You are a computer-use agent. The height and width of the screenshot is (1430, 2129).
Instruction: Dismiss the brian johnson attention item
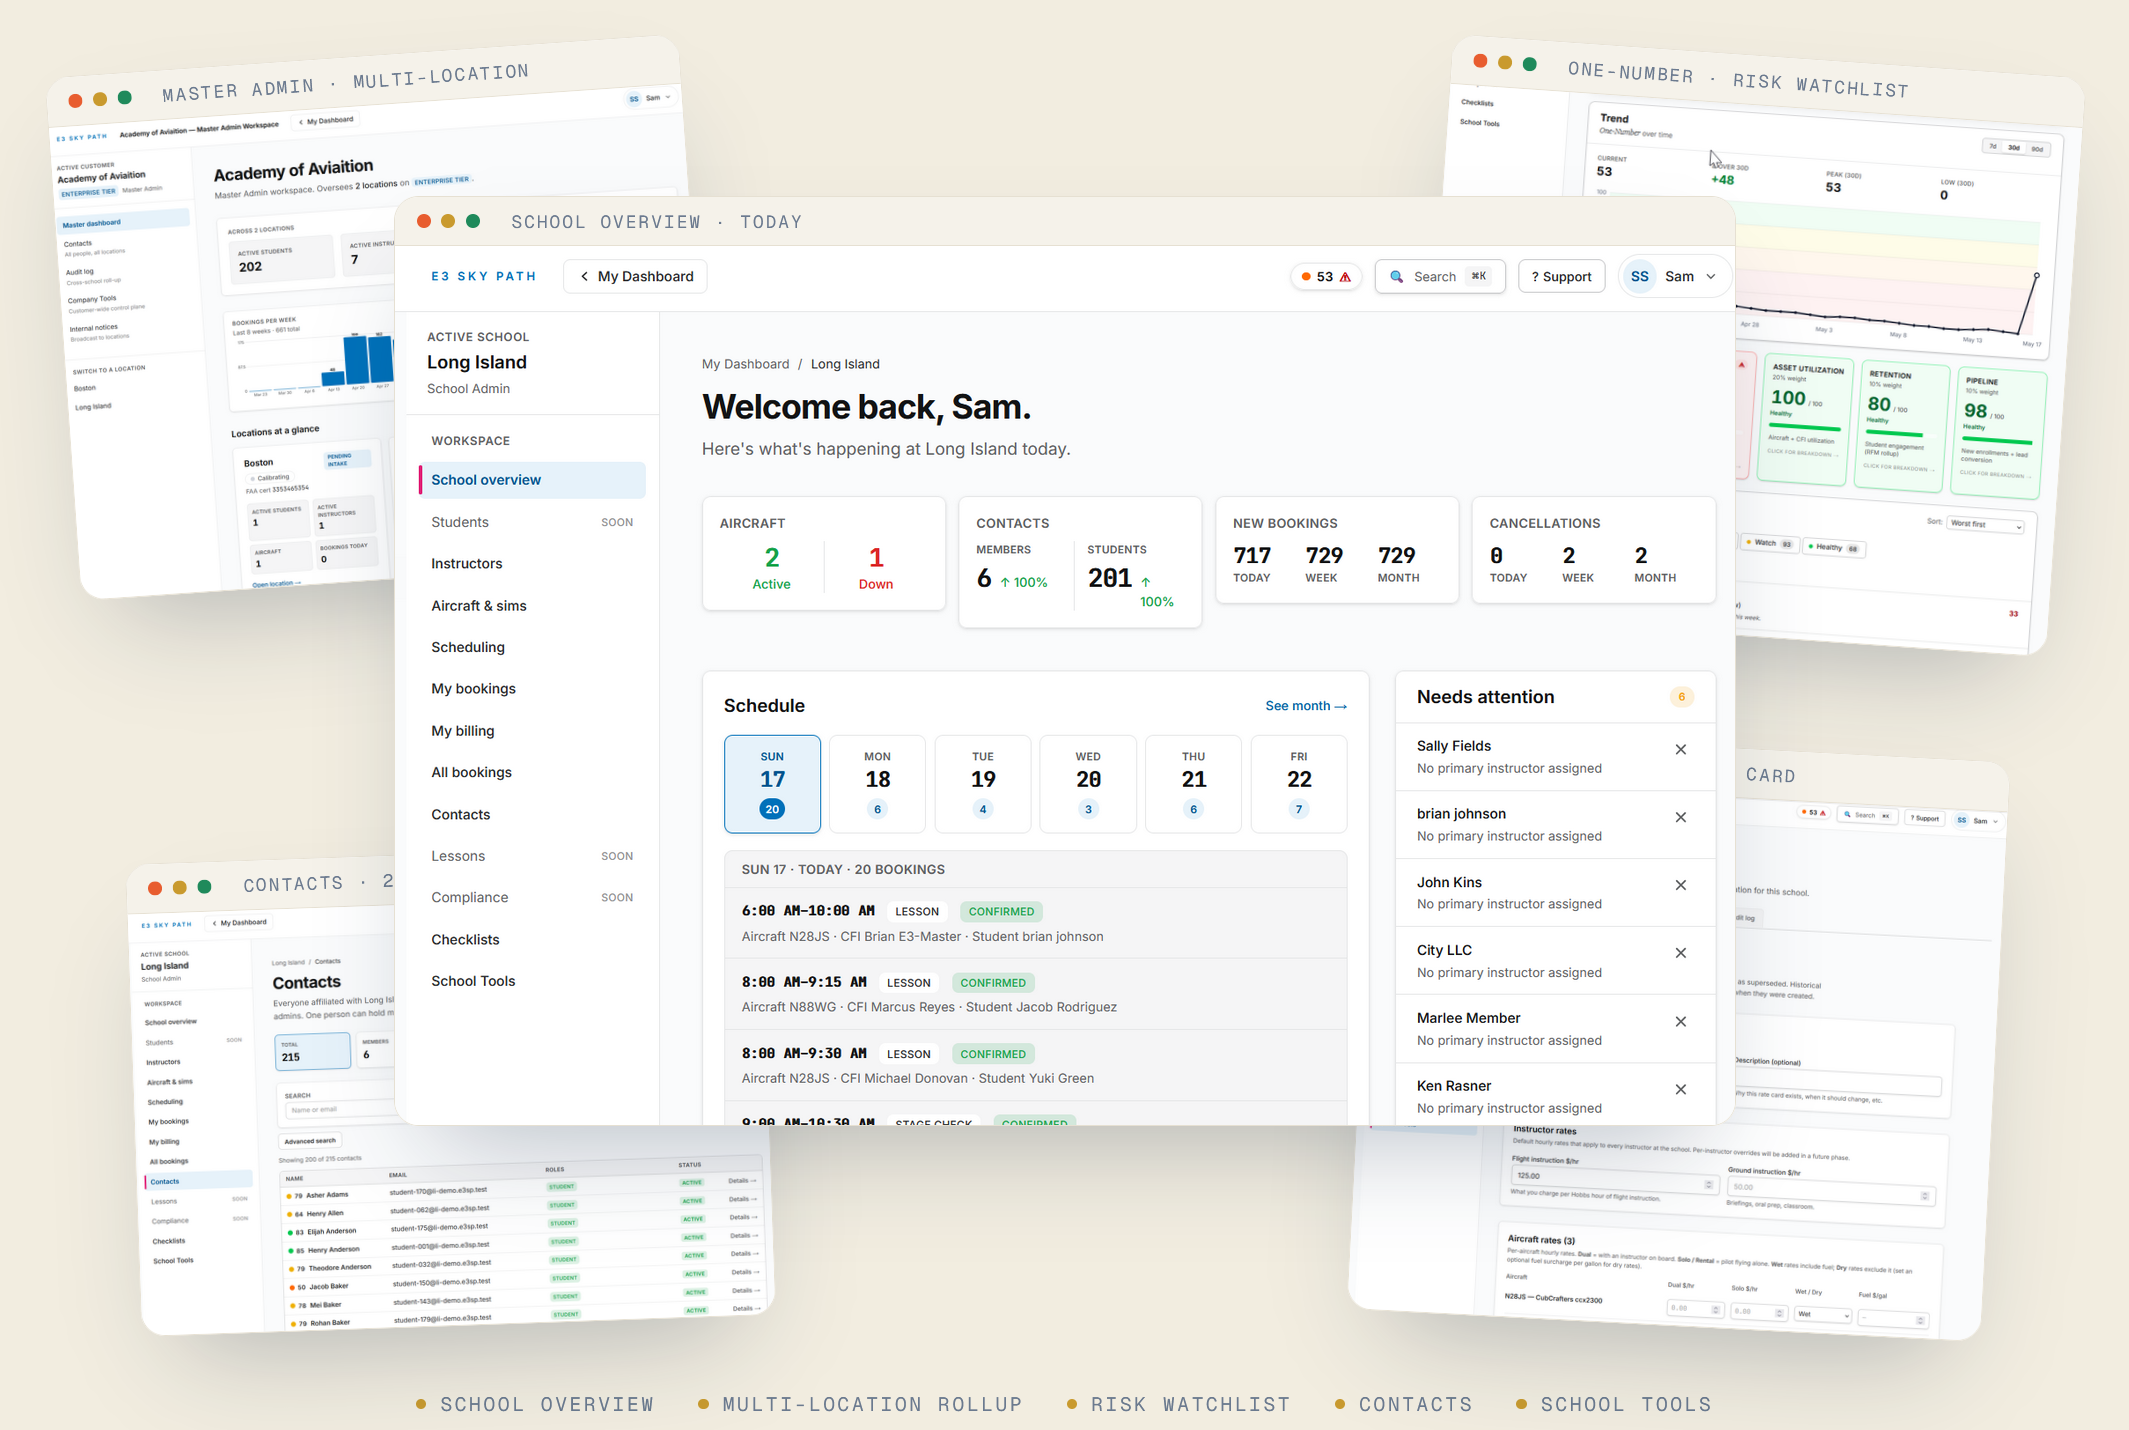point(1681,818)
